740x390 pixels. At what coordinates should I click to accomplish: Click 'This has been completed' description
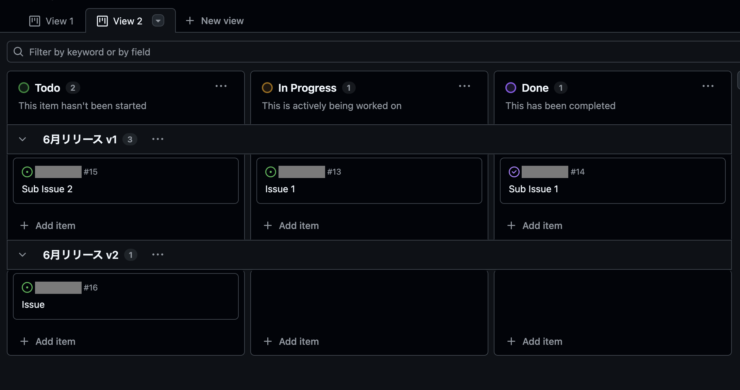[561, 106]
